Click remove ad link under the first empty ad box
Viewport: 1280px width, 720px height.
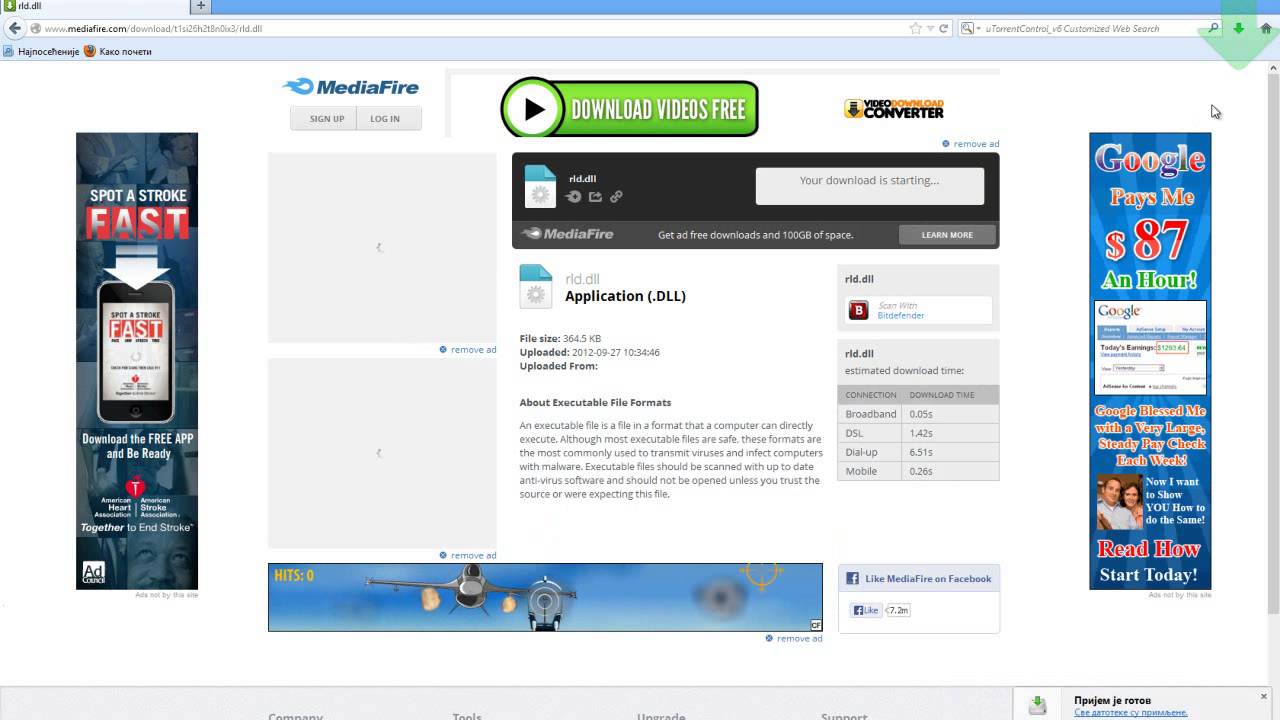click(x=467, y=350)
